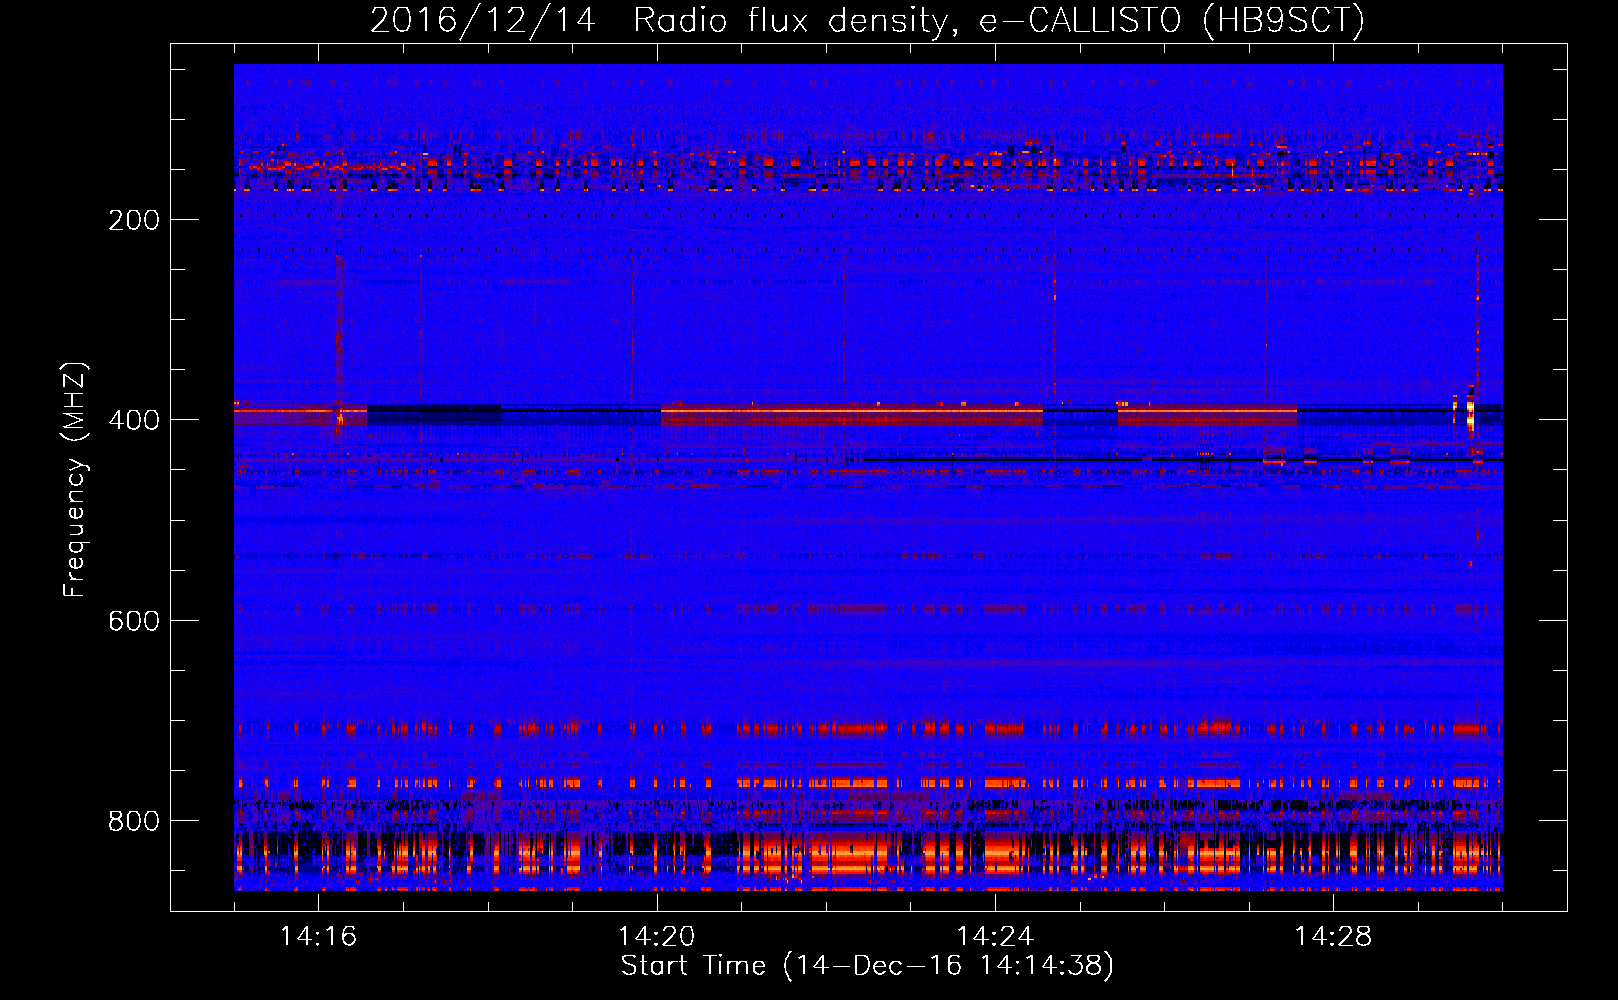
Task: Click the 14:28 time tick label
Action: click(x=1332, y=937)
